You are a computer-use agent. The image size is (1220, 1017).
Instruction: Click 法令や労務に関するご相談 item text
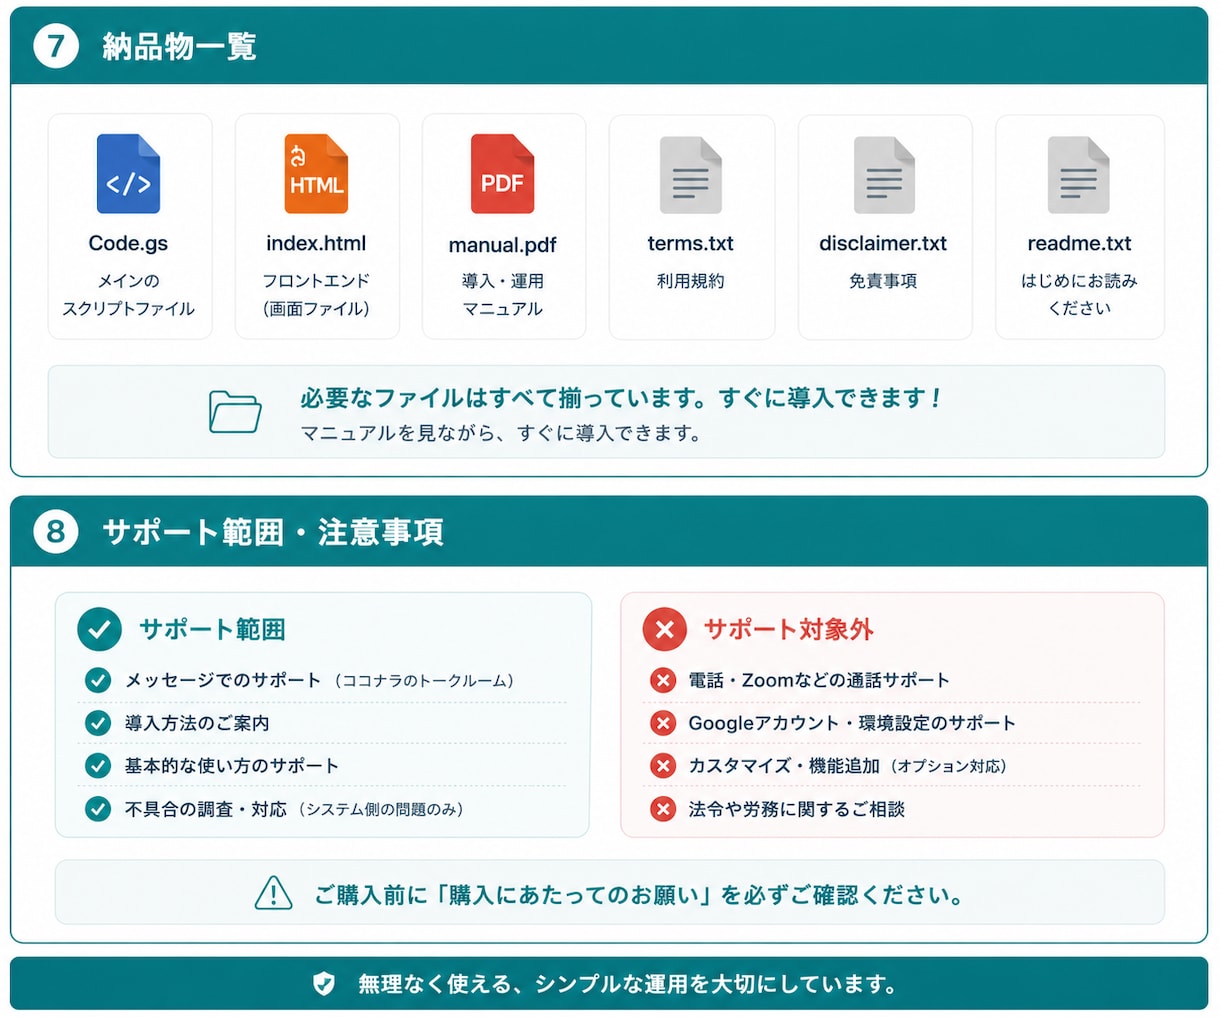796,809
